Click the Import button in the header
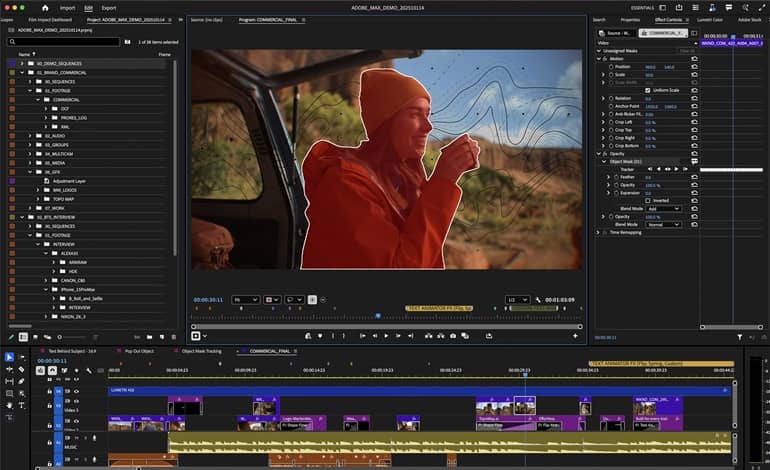Image resolution: width=770 pixels, height=470 pixels. 68,7
